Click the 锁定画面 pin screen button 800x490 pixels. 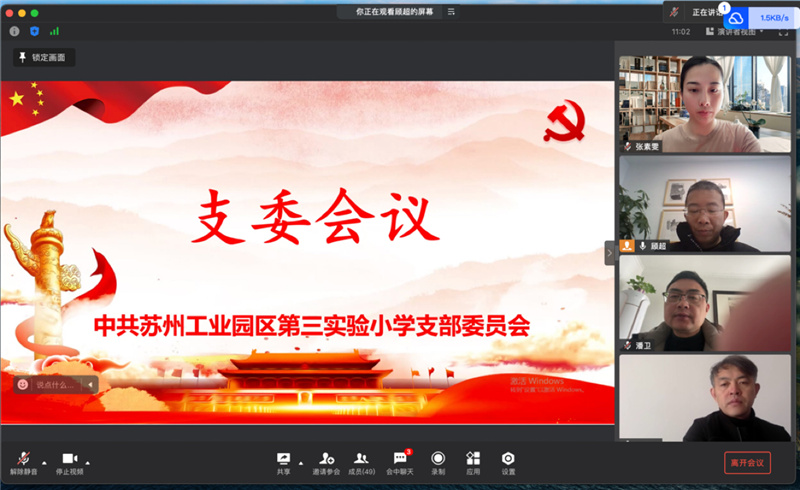(x=44, y=57)
